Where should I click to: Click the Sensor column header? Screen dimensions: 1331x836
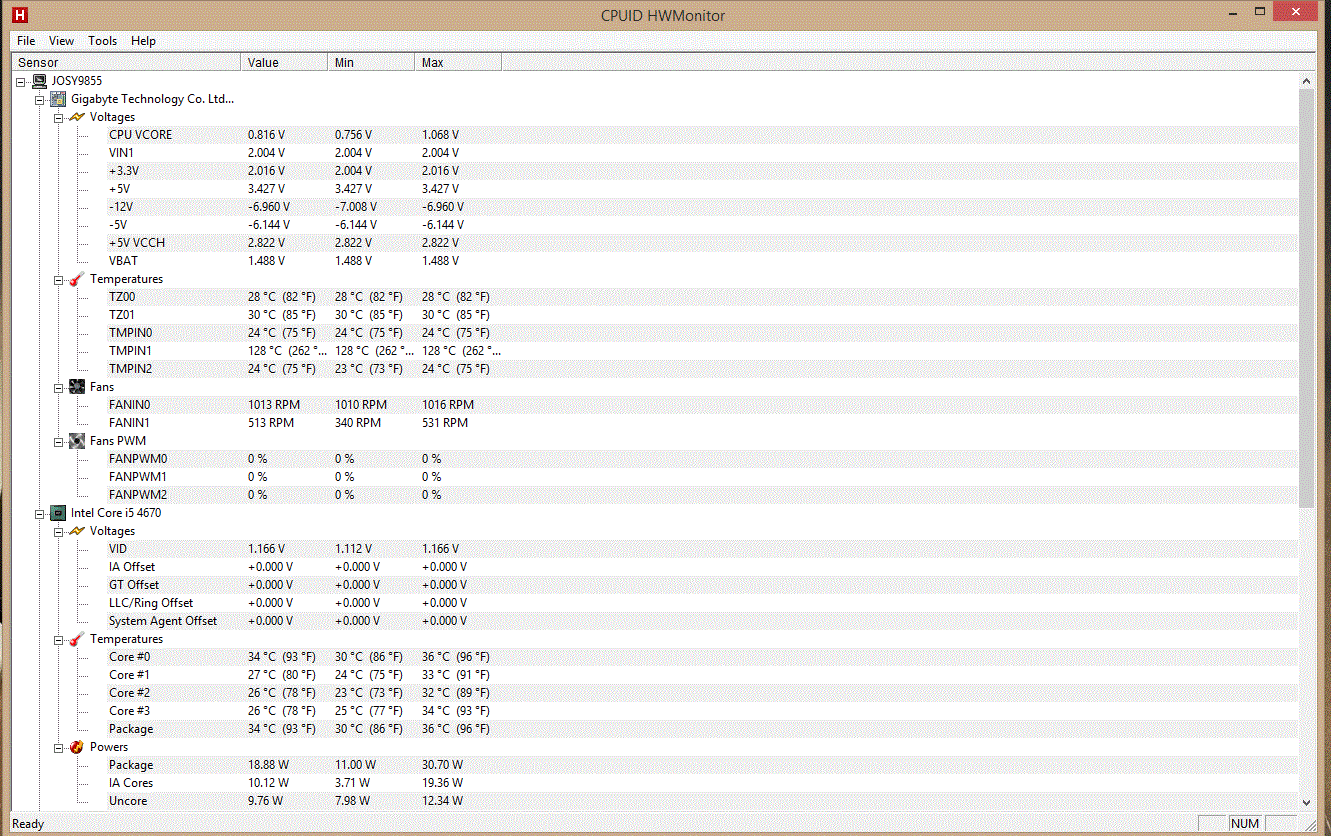[x=126, y=62]
